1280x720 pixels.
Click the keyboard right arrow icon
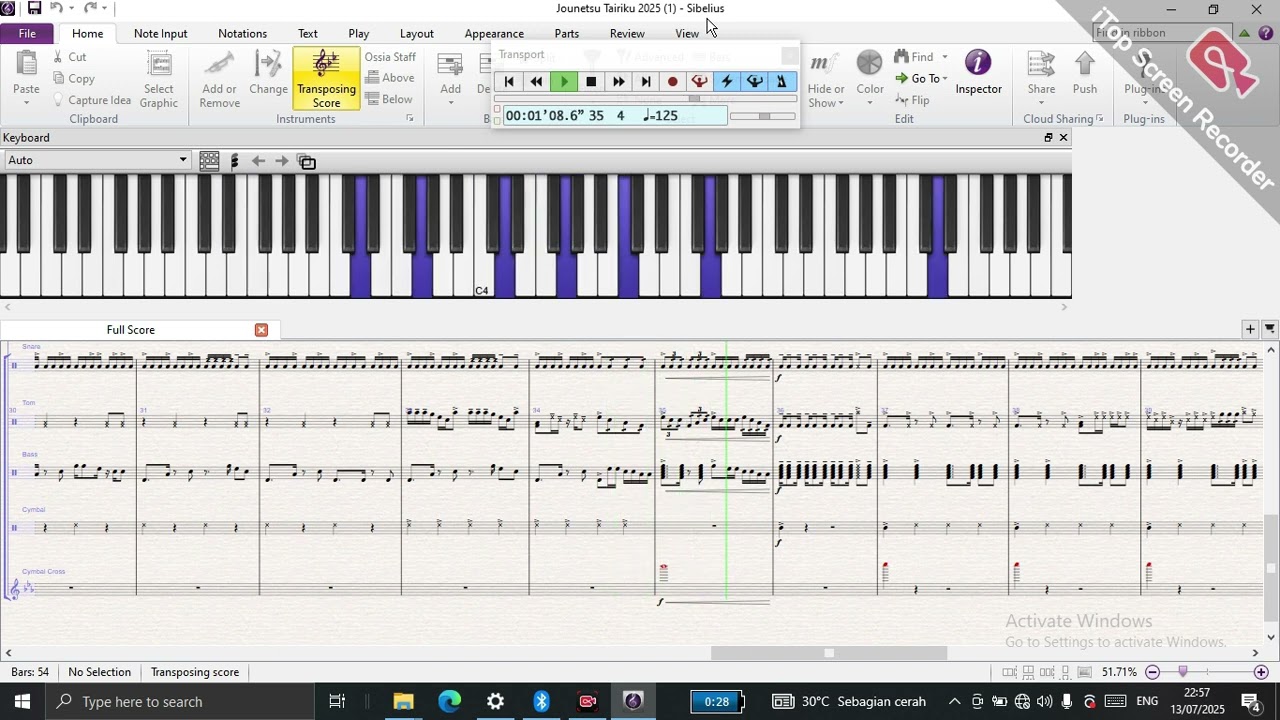(282, 161)
